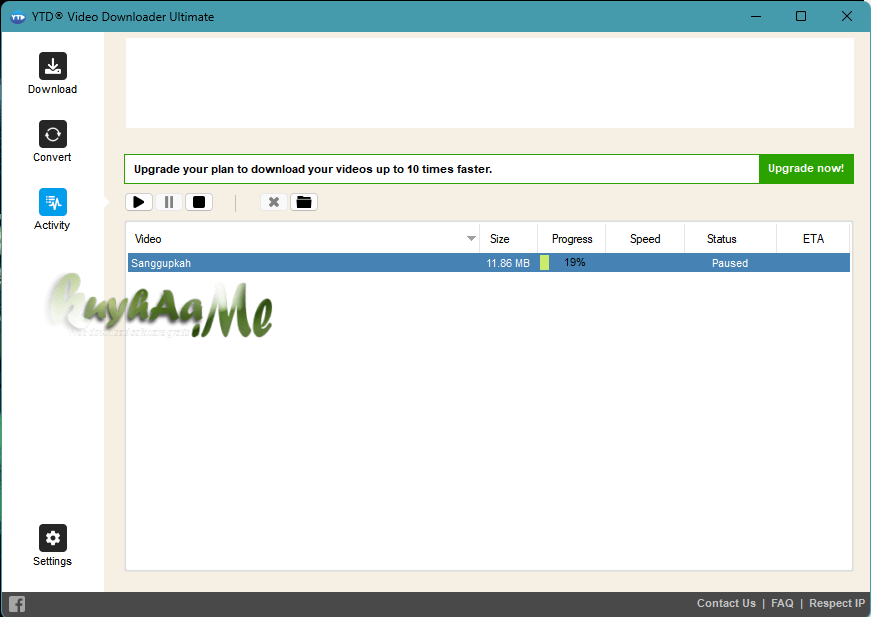Screen dimensions: 871x617
Task: Click the Convert label in sidebar
Action: (x=52, y=157)
